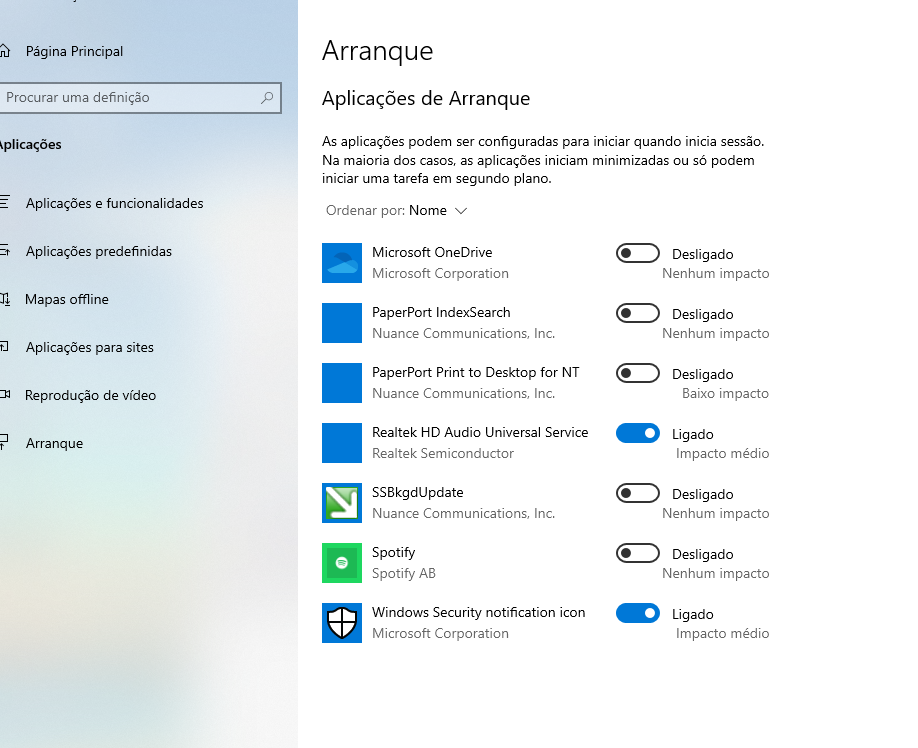918x748 pixels.
Task: Open Aplicações para sites settings
Action: [89, 347]
